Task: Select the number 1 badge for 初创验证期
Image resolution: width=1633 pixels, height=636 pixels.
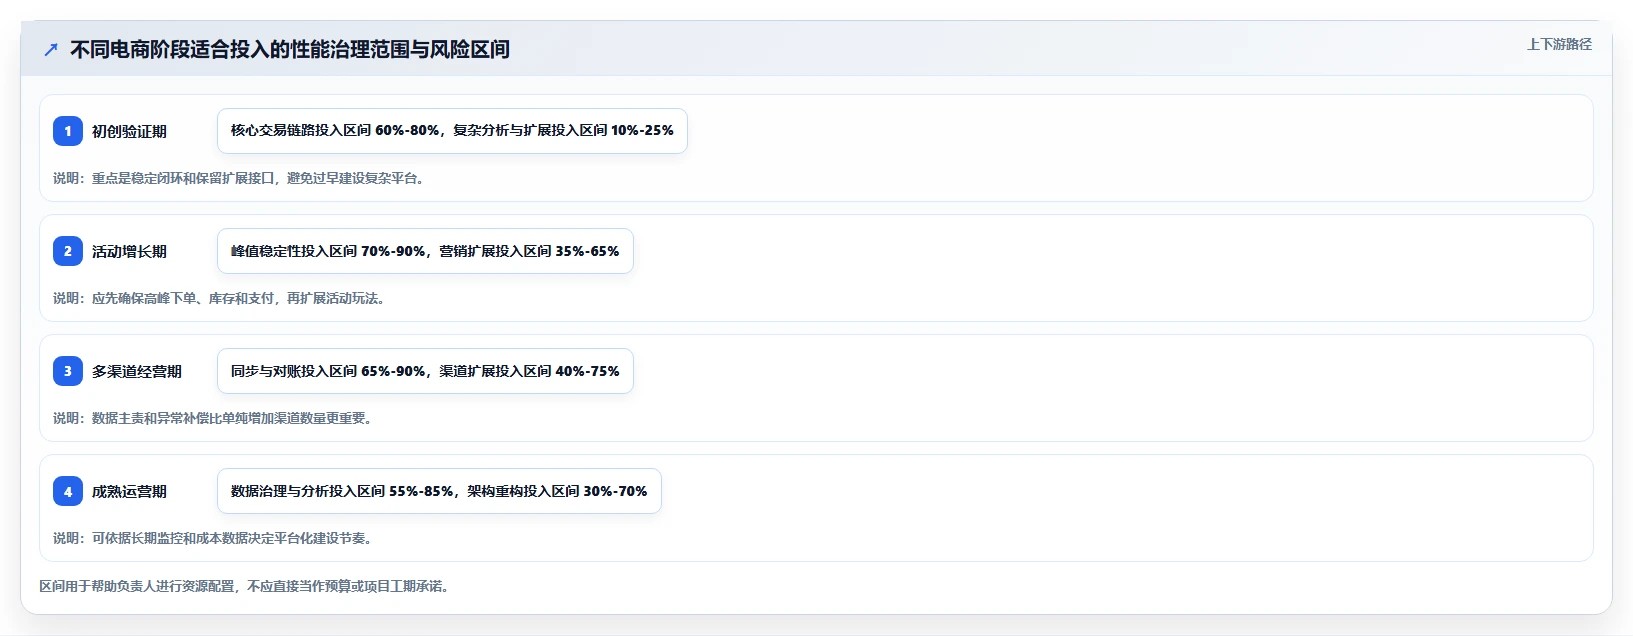Action: (x=68, y=131)
